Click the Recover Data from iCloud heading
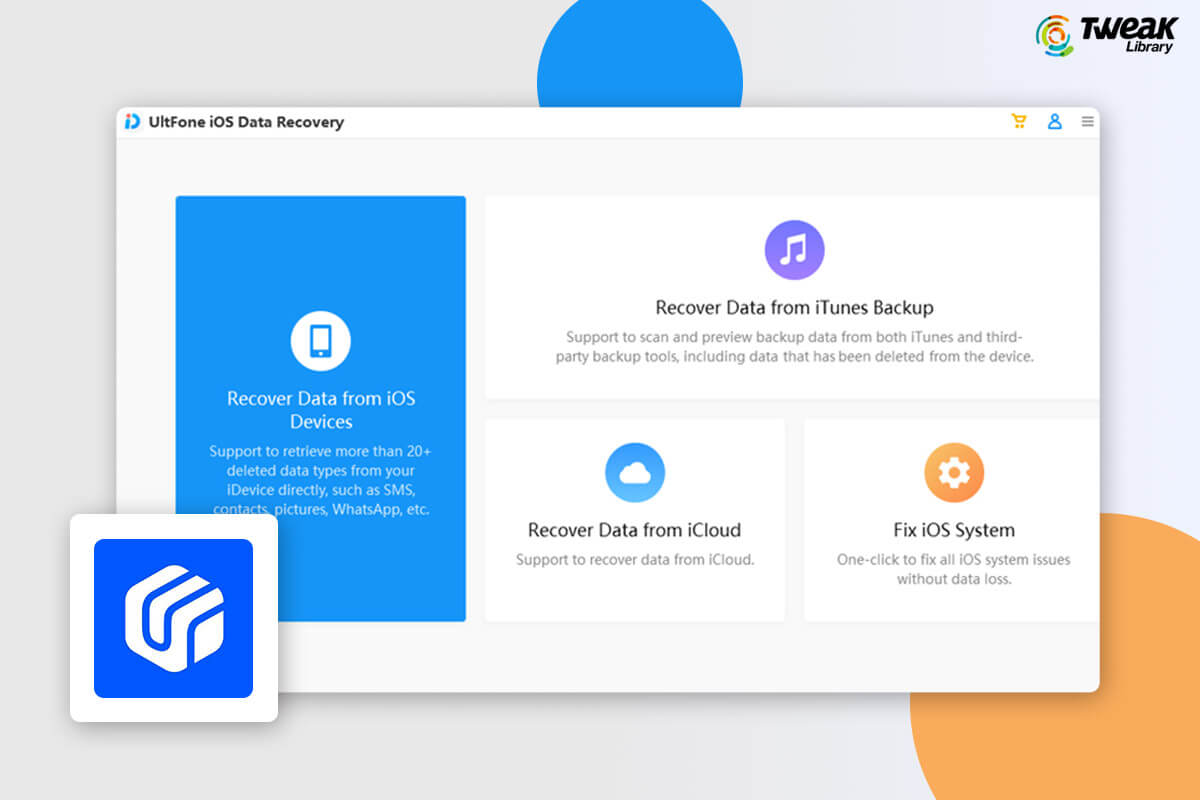 (x=634, y=531)
